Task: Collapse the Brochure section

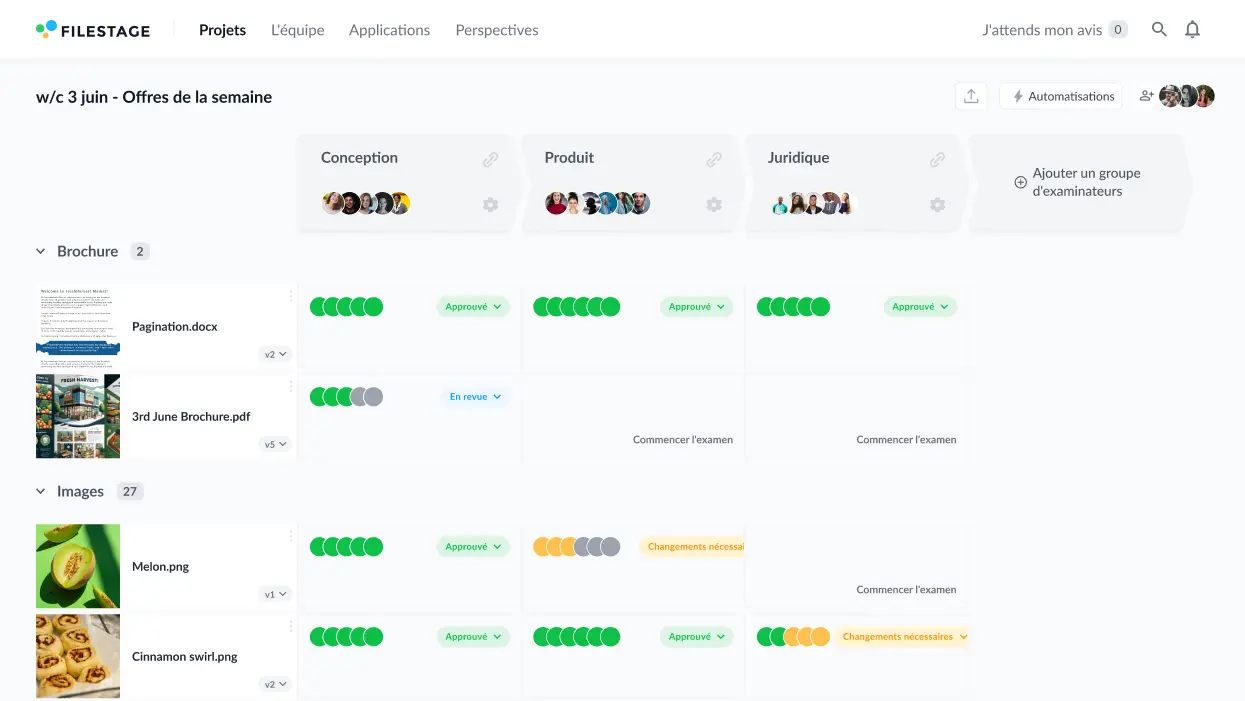Action: coord(40,251)
